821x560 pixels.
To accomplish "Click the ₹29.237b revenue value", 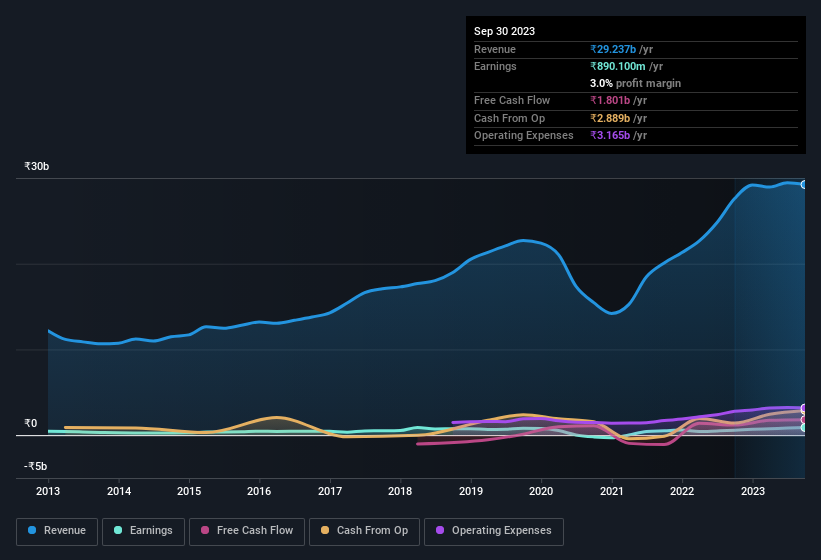I will point(613,49).
